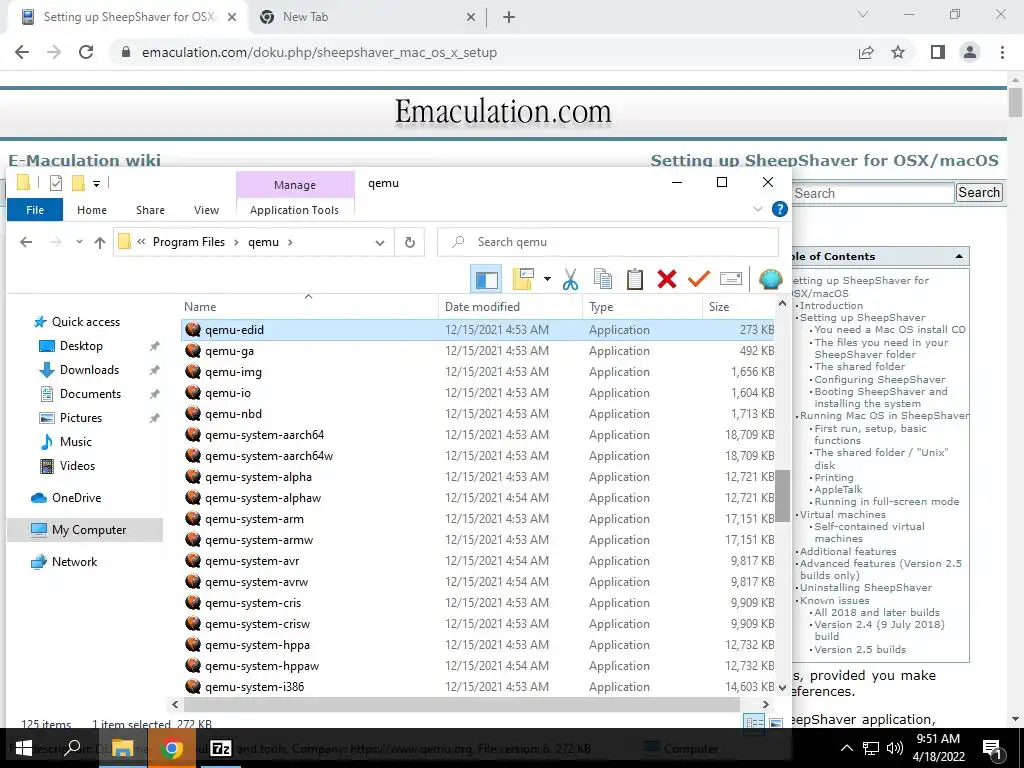The image size is (1024, 768).
Task: Go up one folder level
Action: coord(99,242)
